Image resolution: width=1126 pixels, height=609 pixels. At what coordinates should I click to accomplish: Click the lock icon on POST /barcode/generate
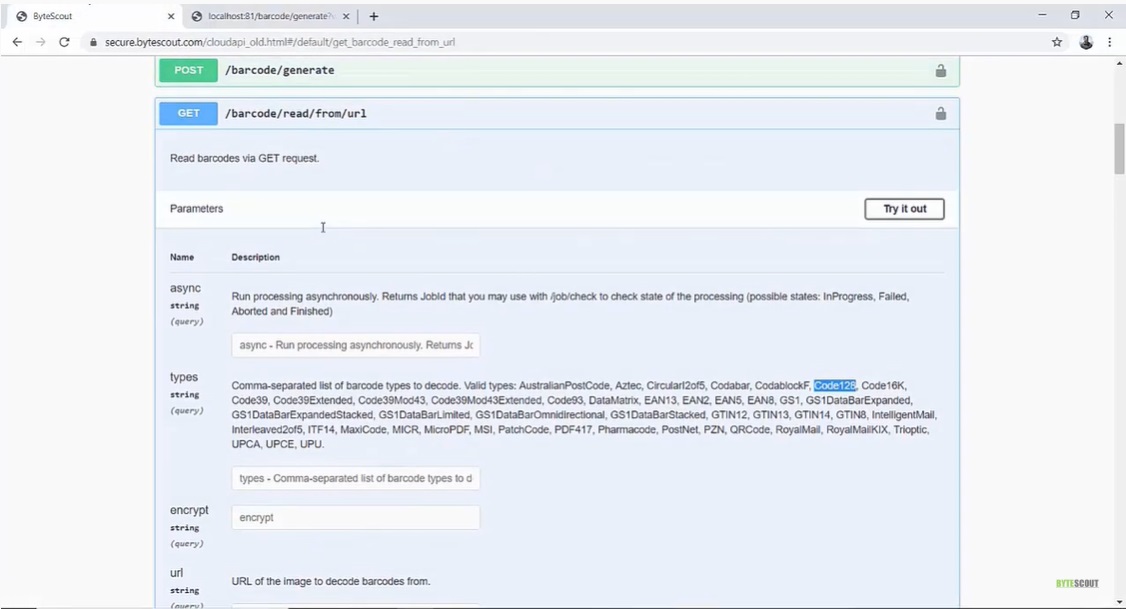tap(941, 70)
